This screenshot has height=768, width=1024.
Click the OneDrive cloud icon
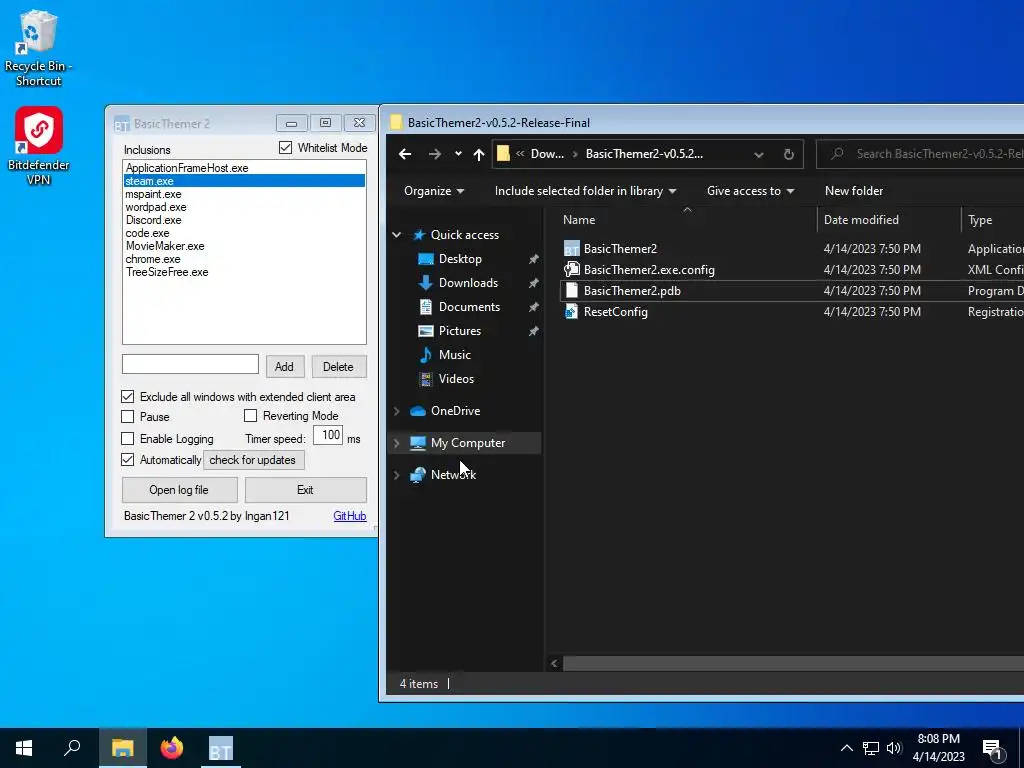(418, 411)
